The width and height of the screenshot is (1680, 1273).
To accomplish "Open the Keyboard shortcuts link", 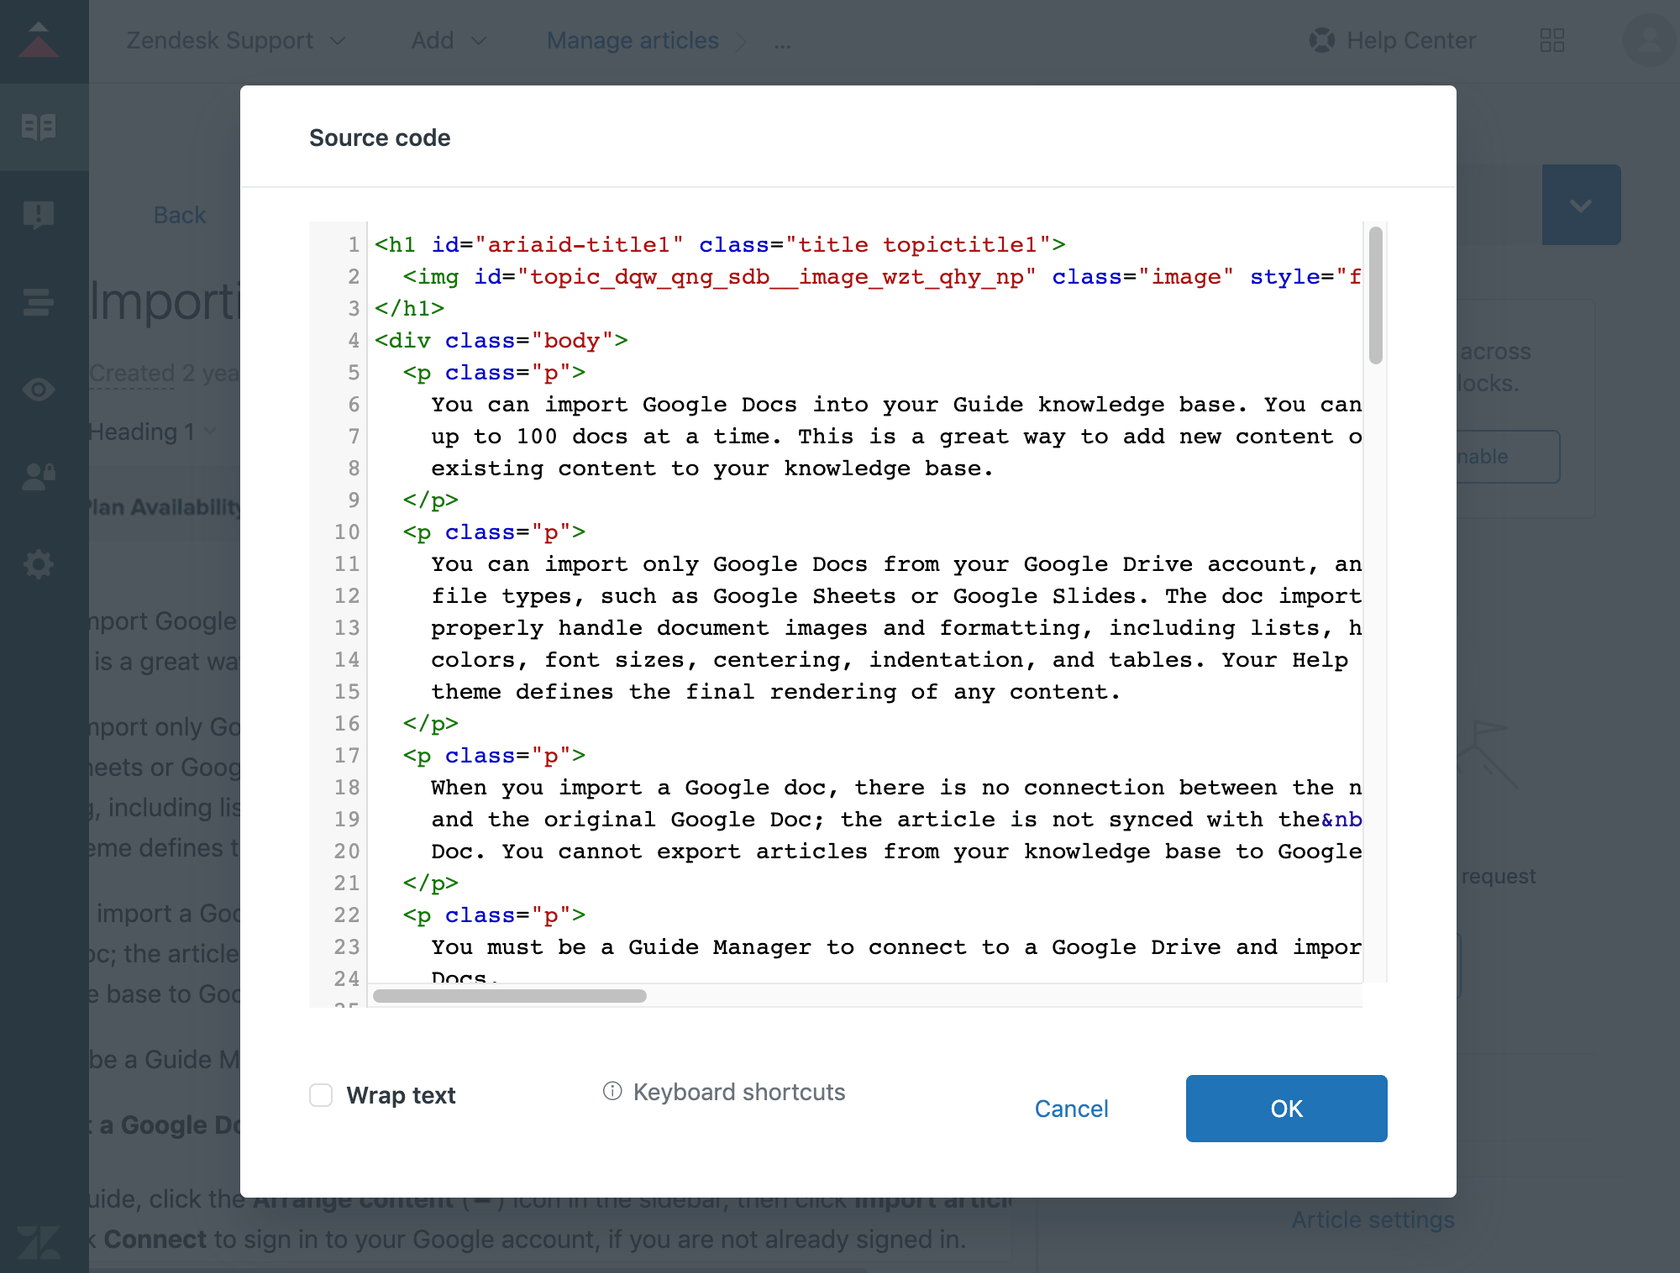I will pyautogui.click(x=738, y=1091).
